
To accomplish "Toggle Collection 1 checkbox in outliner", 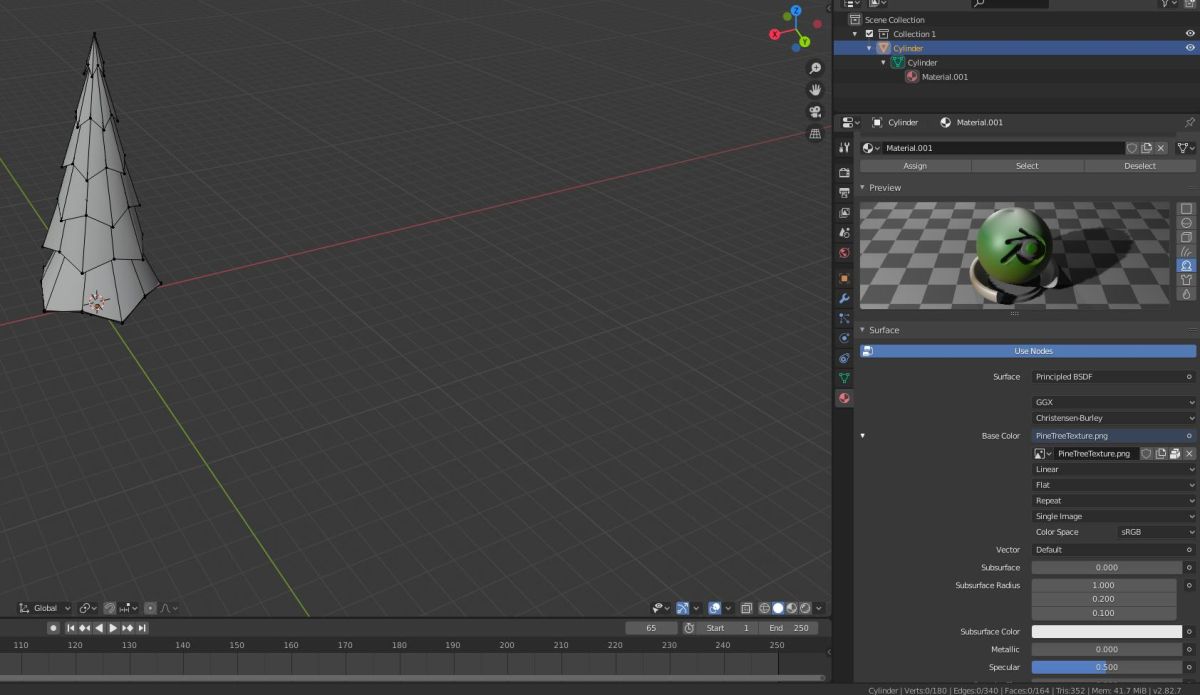I will pos(869,34).
